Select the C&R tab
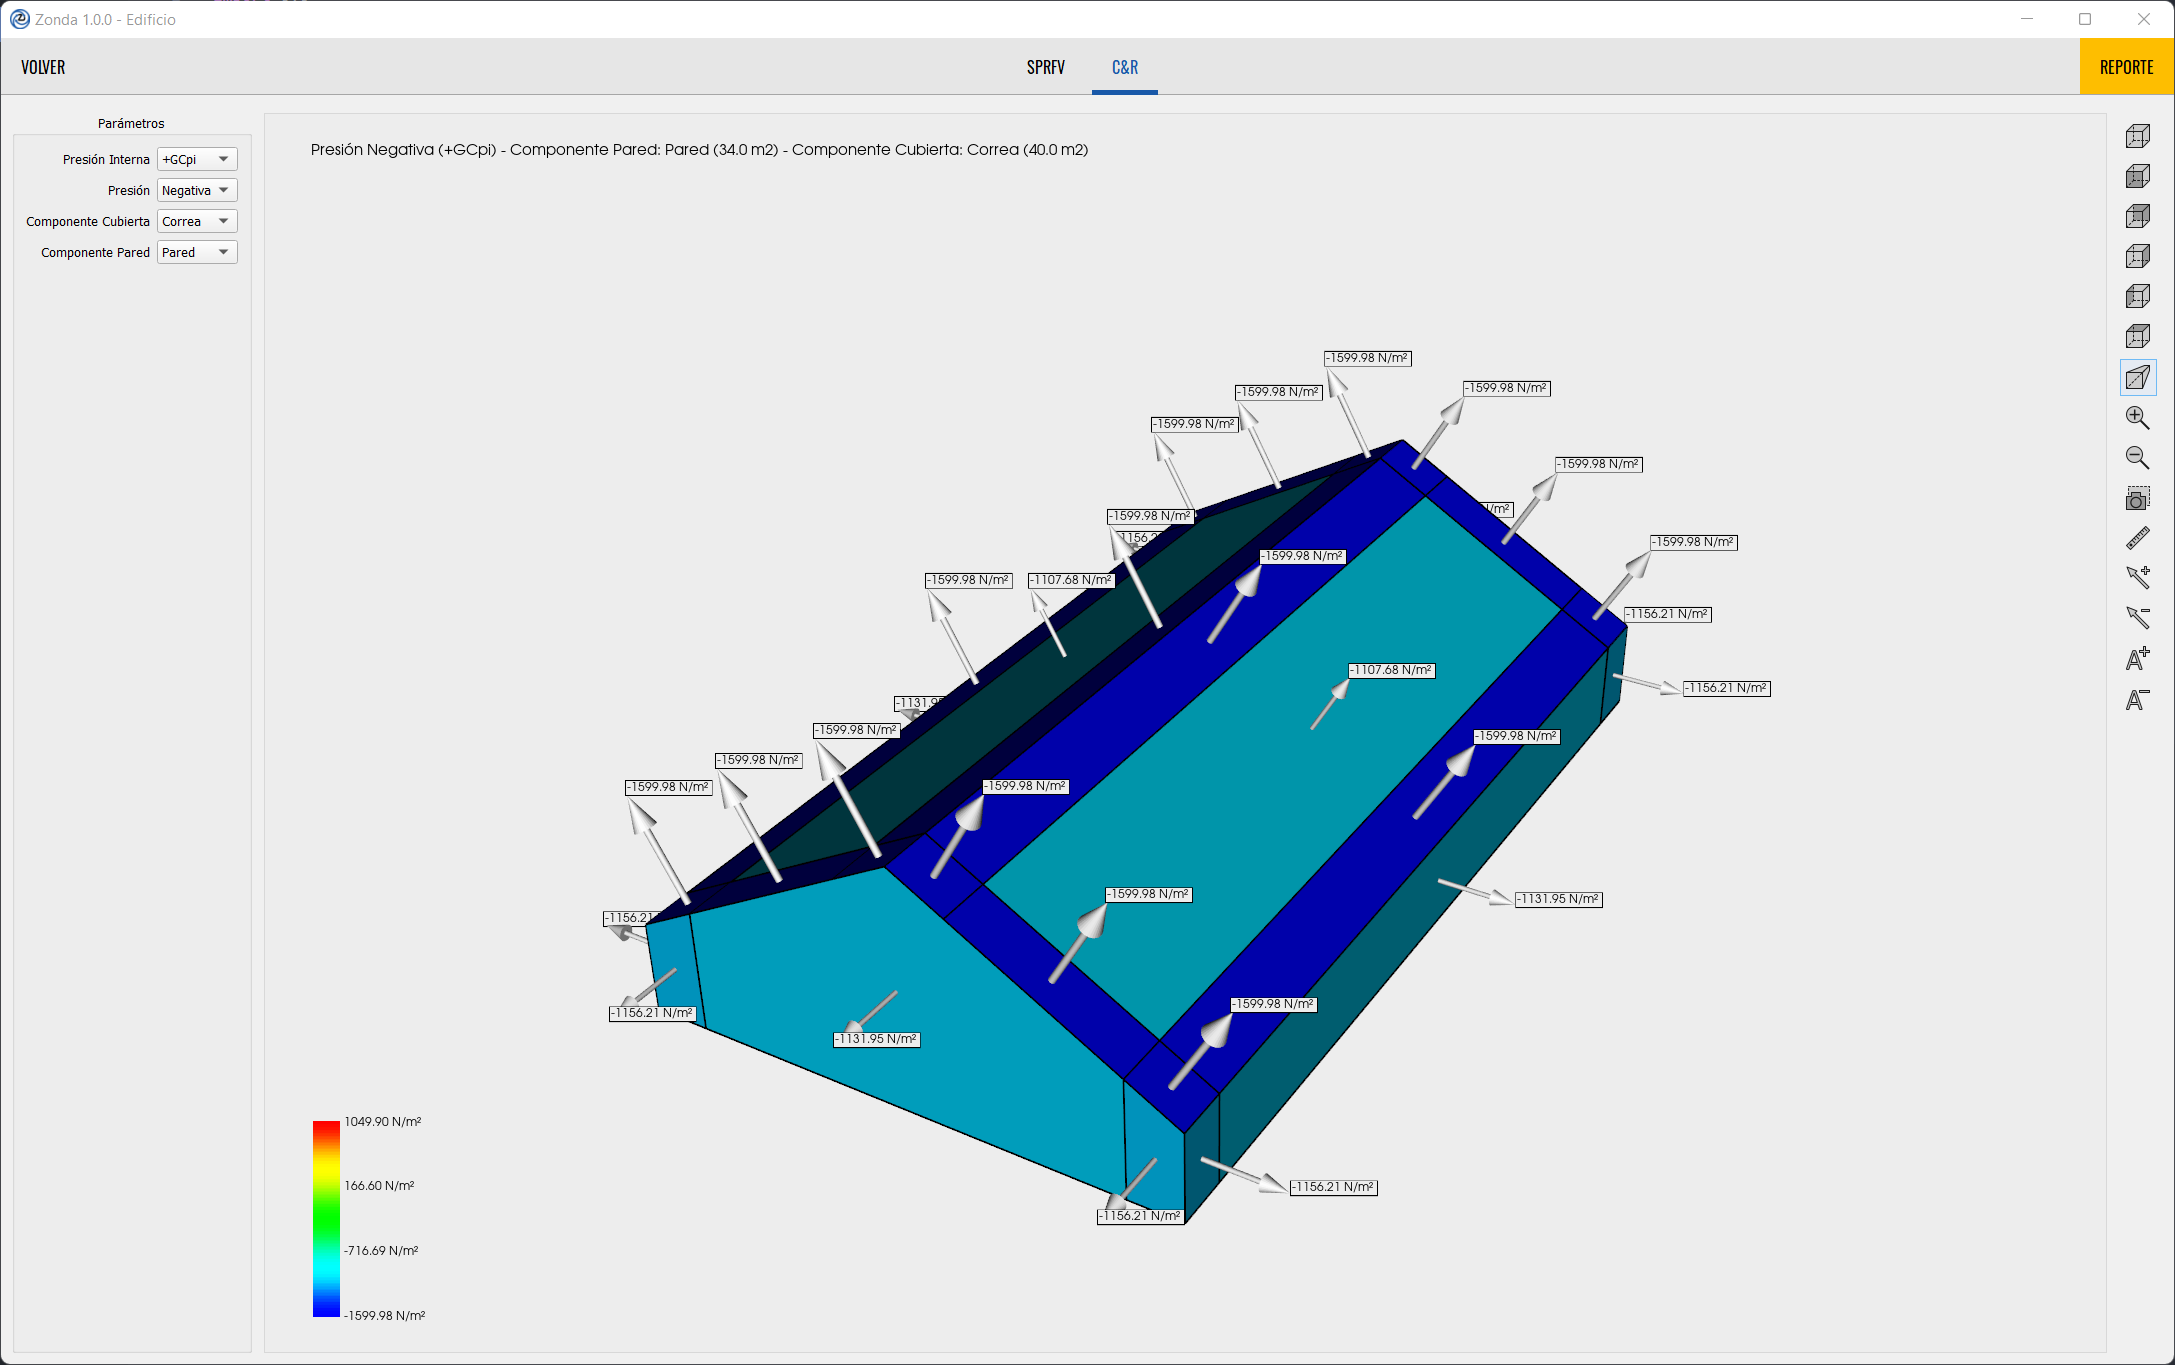 point(1124,67)
